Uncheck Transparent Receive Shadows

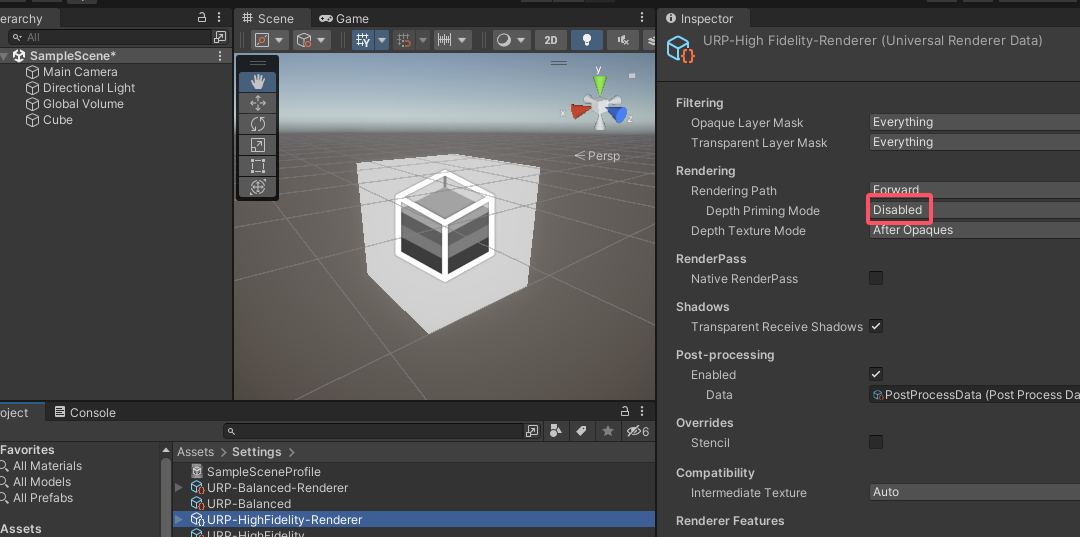click(876, 326)
